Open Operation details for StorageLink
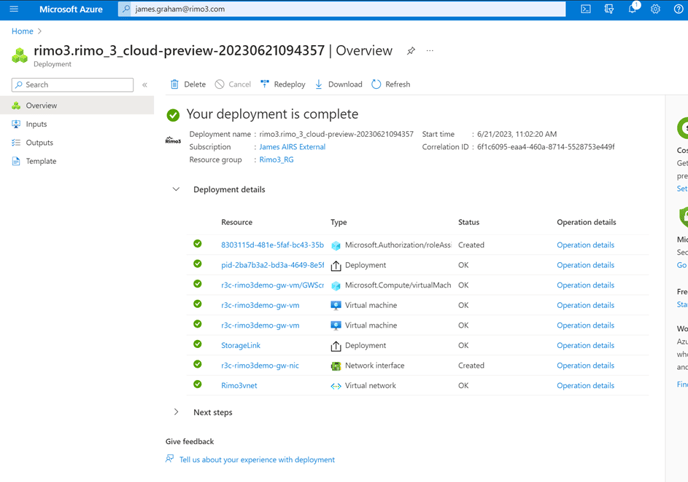Screen dimensions: 688x482 (585, 345)
